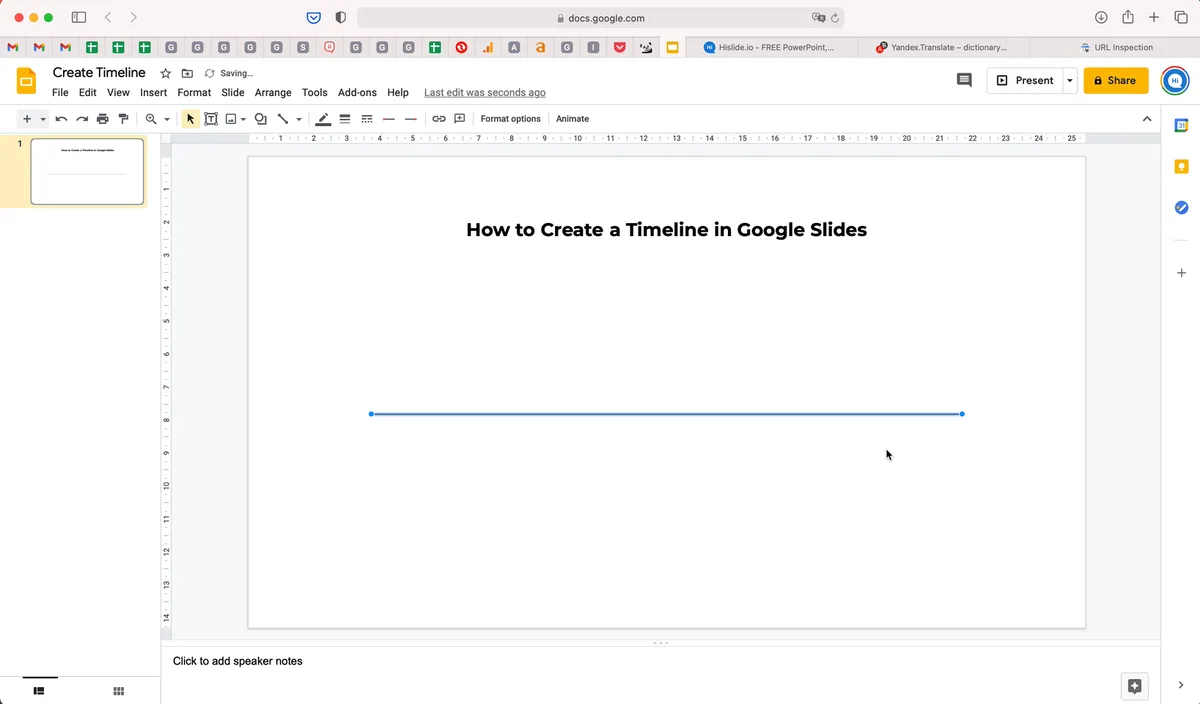Select the Paint format roller tool
This screenshot has height=704, width=1200.
(x=123, y=119)
